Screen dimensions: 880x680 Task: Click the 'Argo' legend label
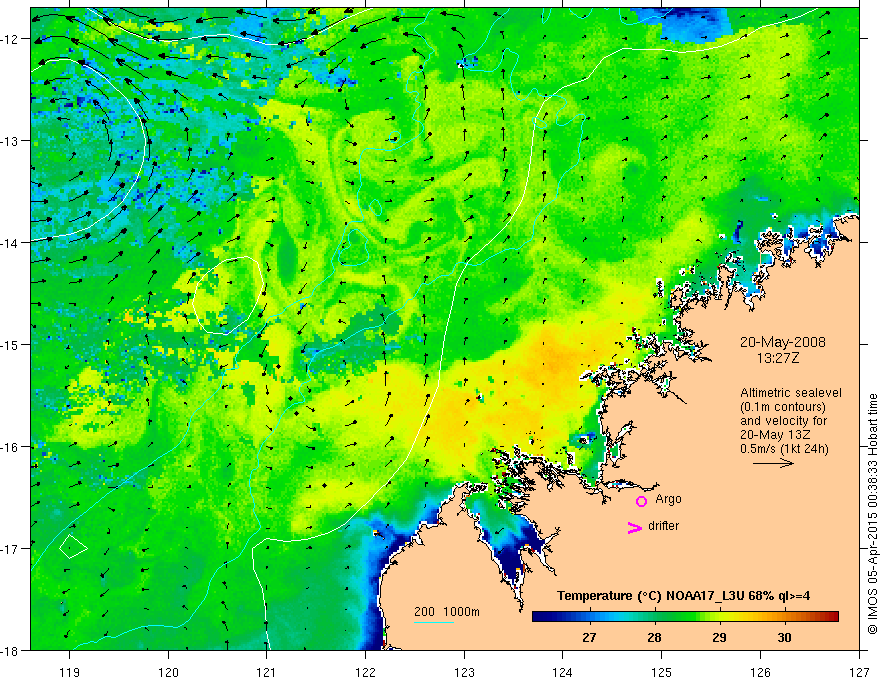point(668,499)
